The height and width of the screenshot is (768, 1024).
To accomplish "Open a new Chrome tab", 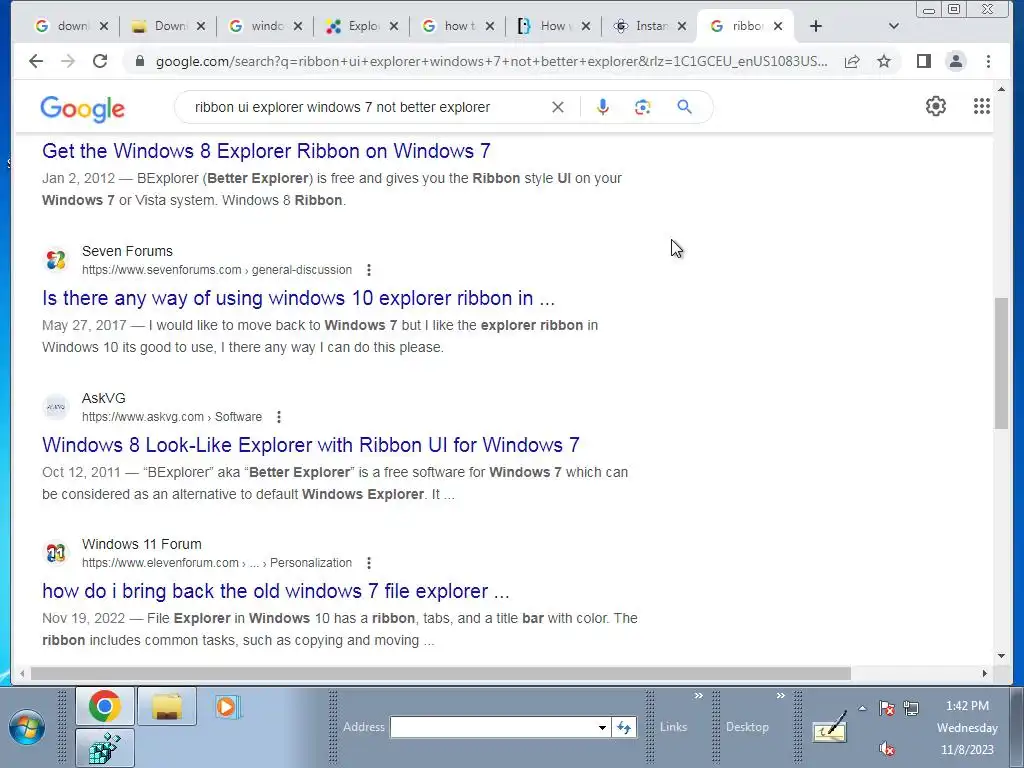I will click(x=816, y=26).
